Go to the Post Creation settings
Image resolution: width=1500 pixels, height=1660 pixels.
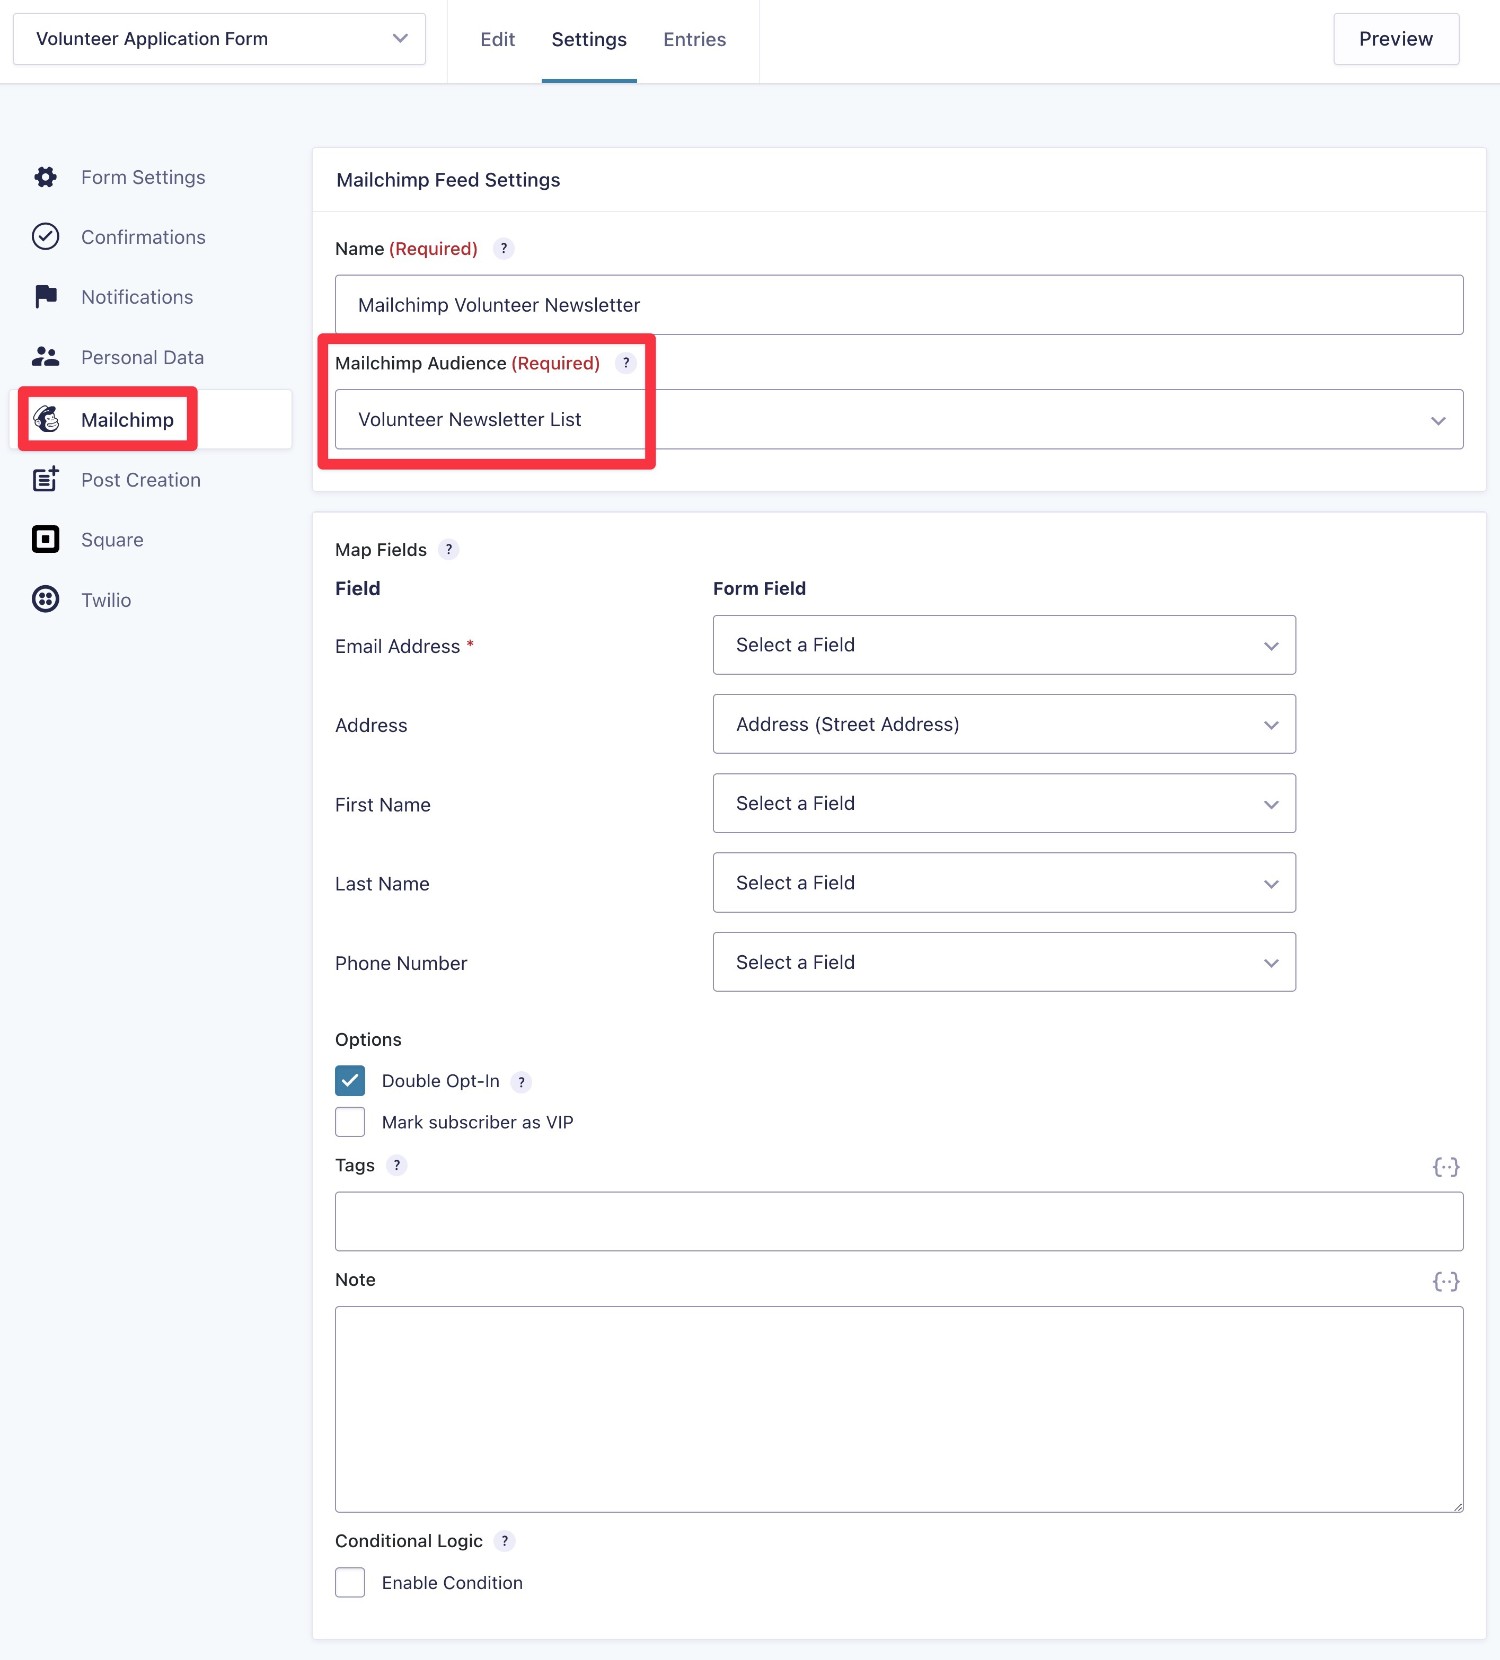[x=141, y=480]
